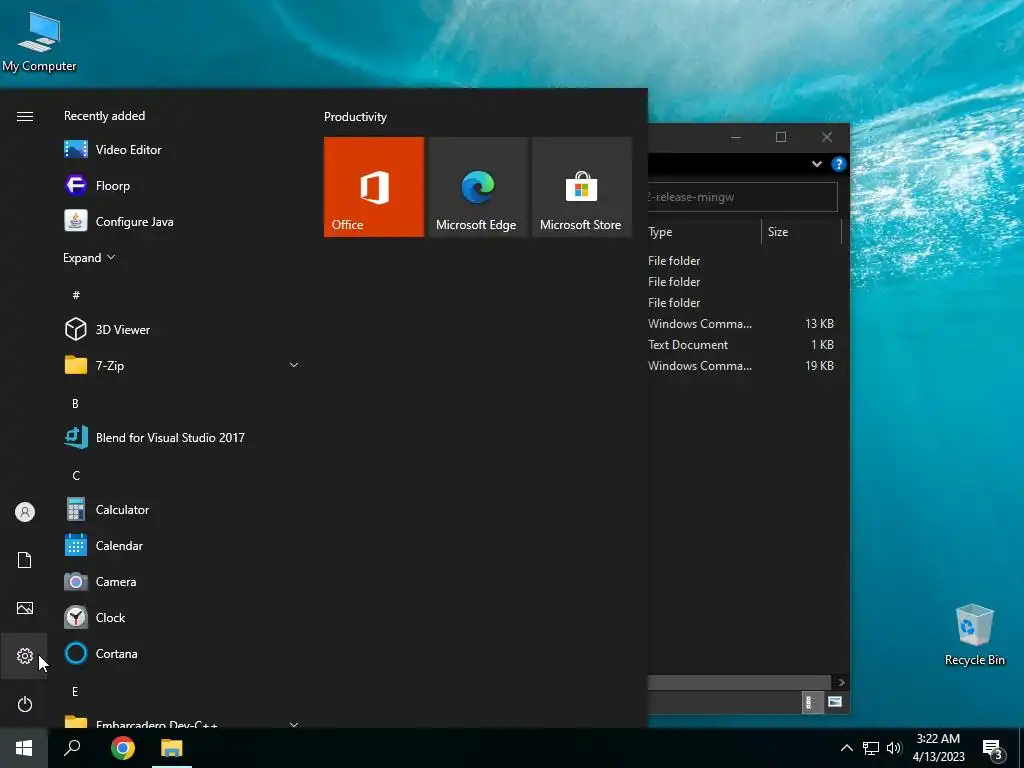Jump via the # letter header
Screen dimensions: 1024x768
pyautogui.click(x=76, y=295)
